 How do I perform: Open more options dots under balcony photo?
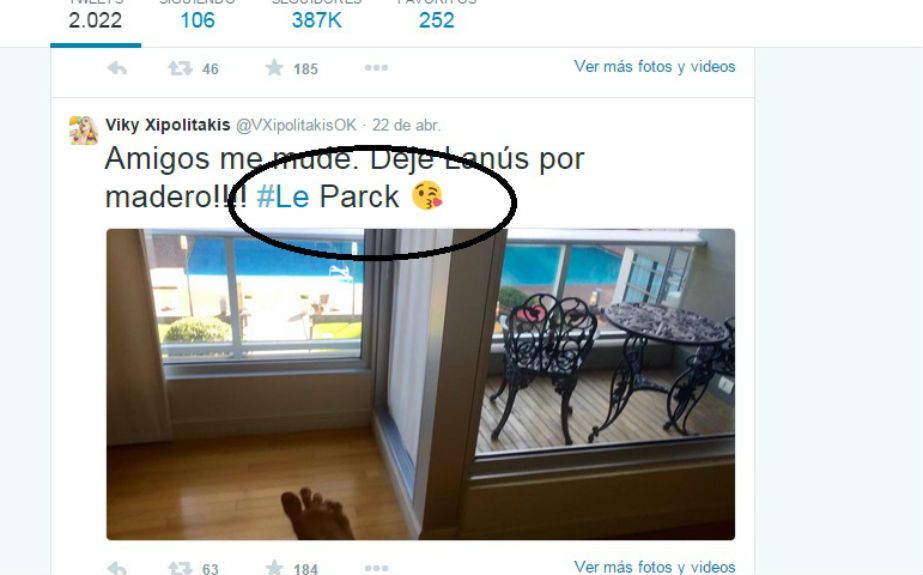pos(376,568)
